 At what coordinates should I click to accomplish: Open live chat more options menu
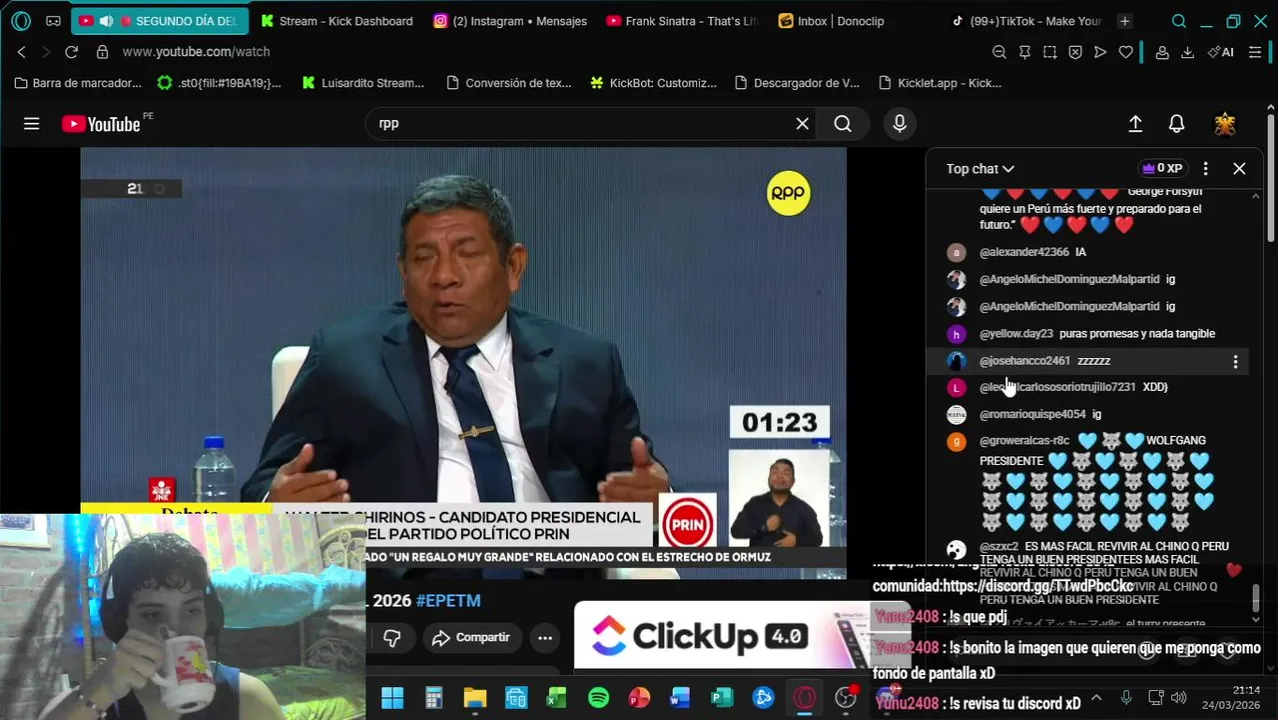tap(1205, 168)
